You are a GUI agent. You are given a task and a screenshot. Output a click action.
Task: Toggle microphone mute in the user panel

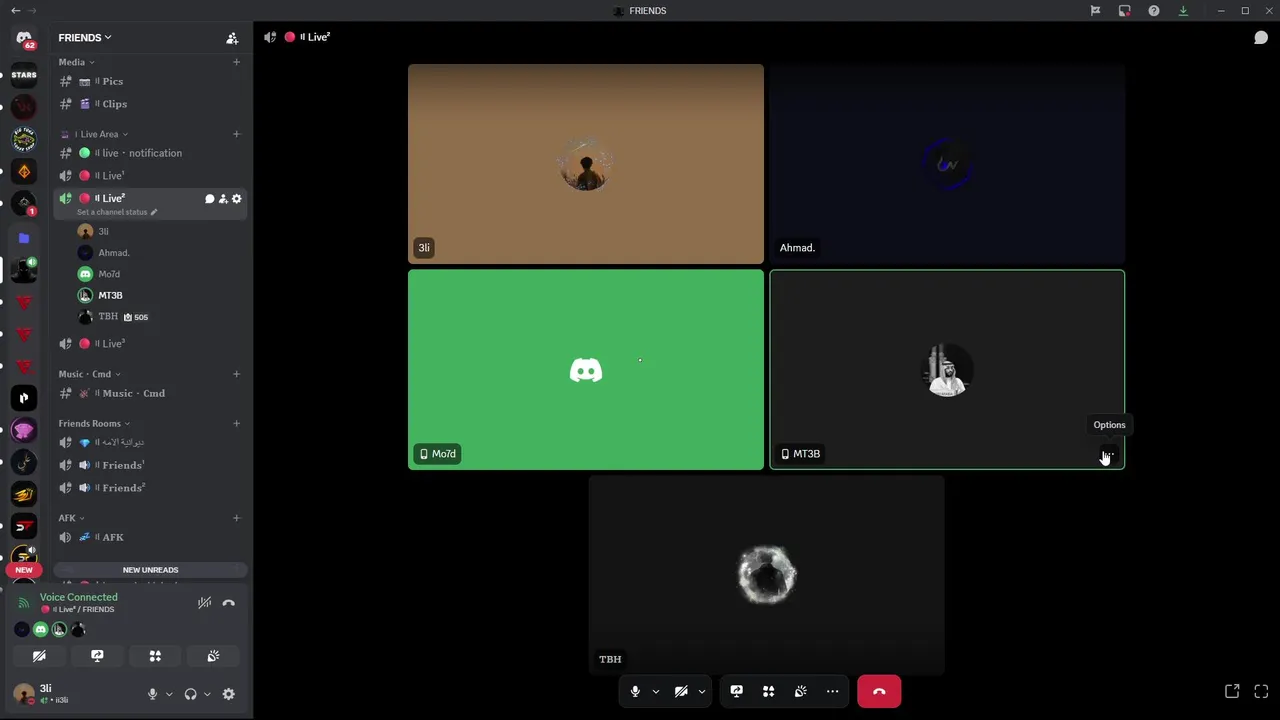[153, 694]
